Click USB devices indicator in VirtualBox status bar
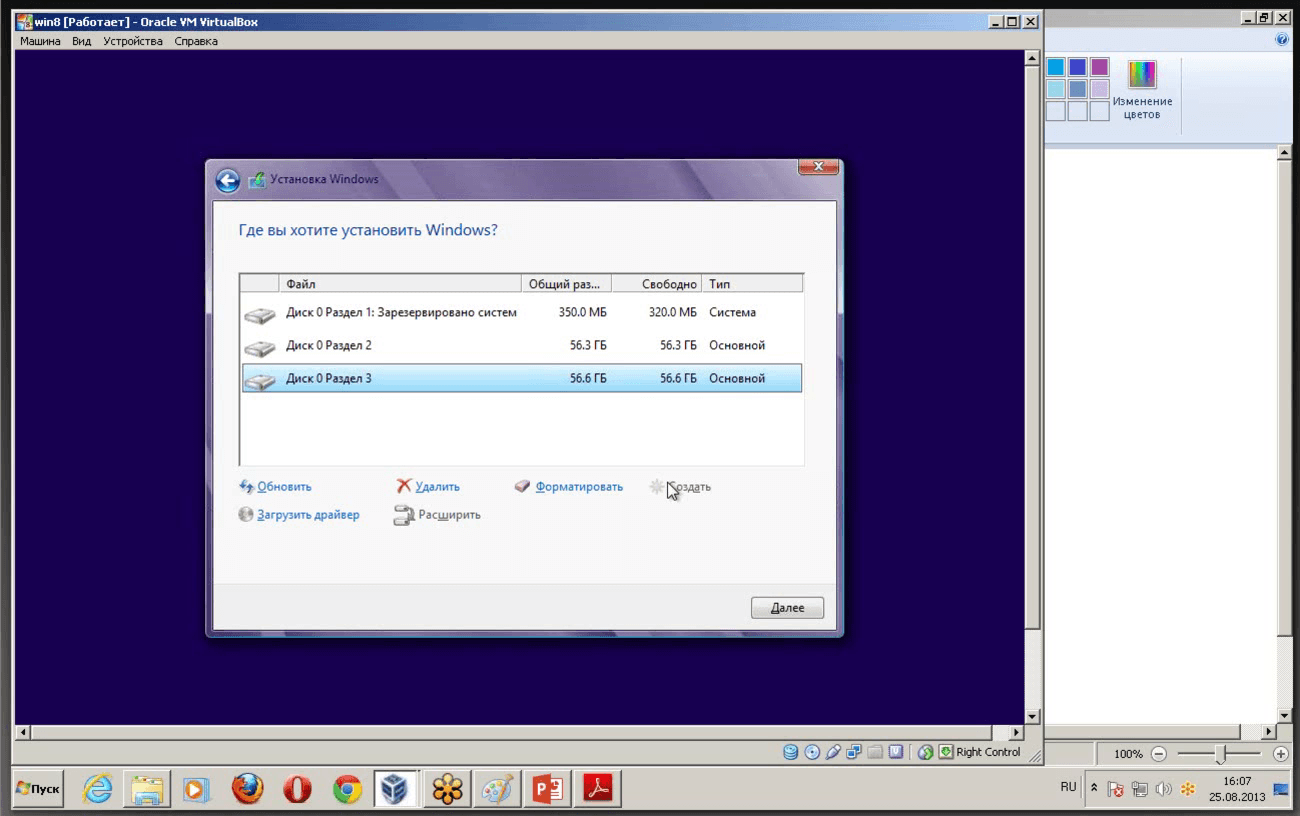 tap(833, 752)
